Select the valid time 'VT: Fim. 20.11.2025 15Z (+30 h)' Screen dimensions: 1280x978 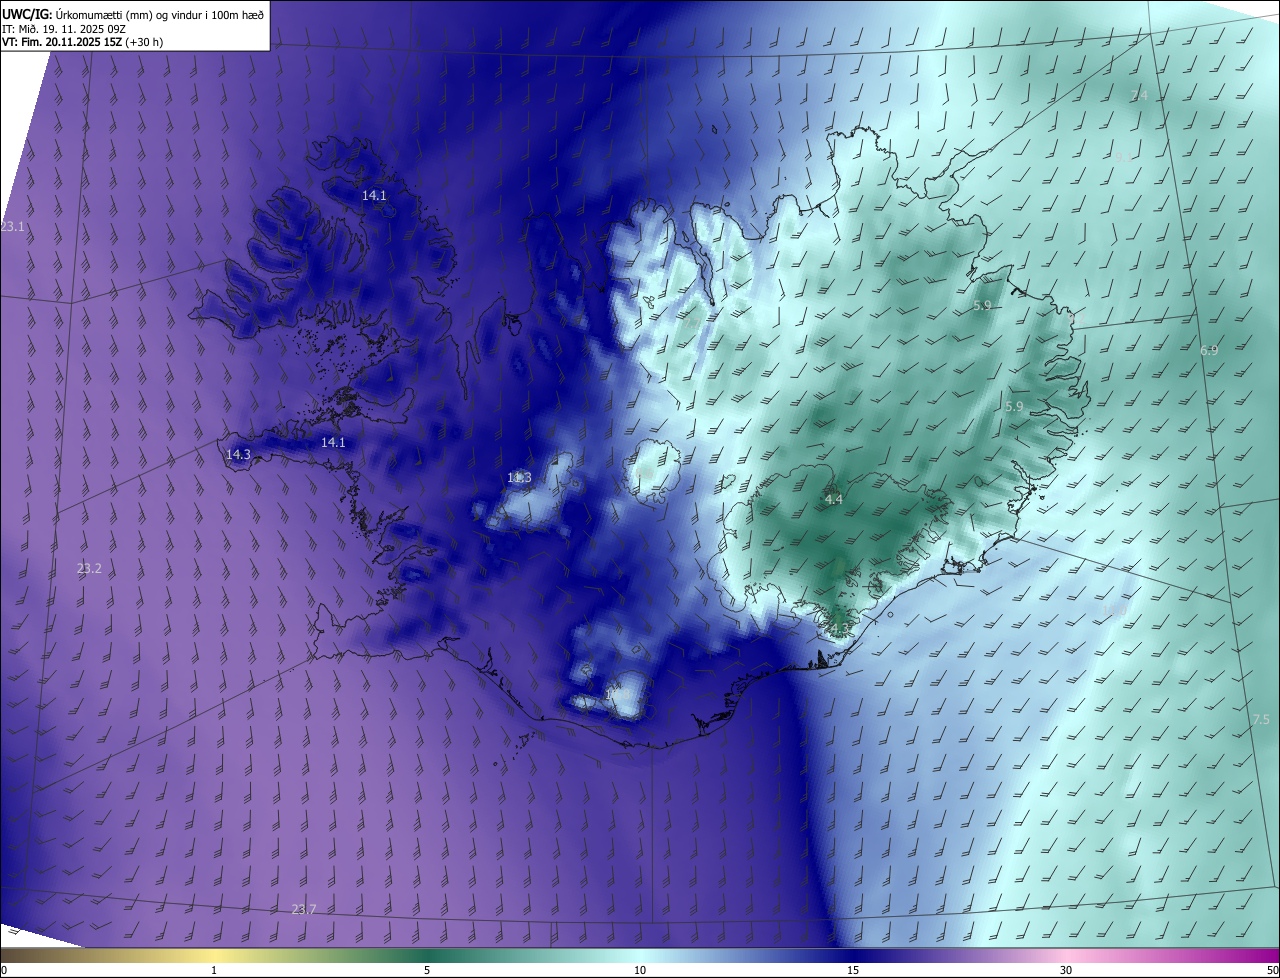coord(83,42)
